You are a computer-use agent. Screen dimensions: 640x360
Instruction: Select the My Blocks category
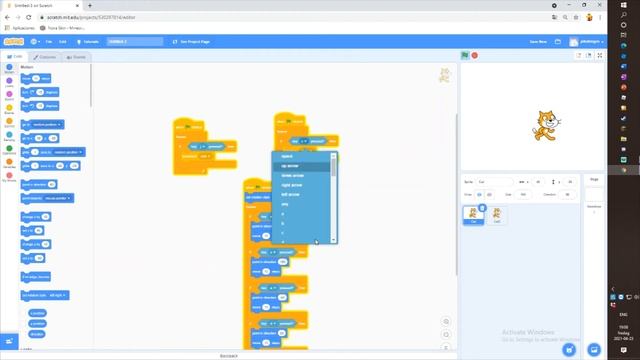[9, 177]
